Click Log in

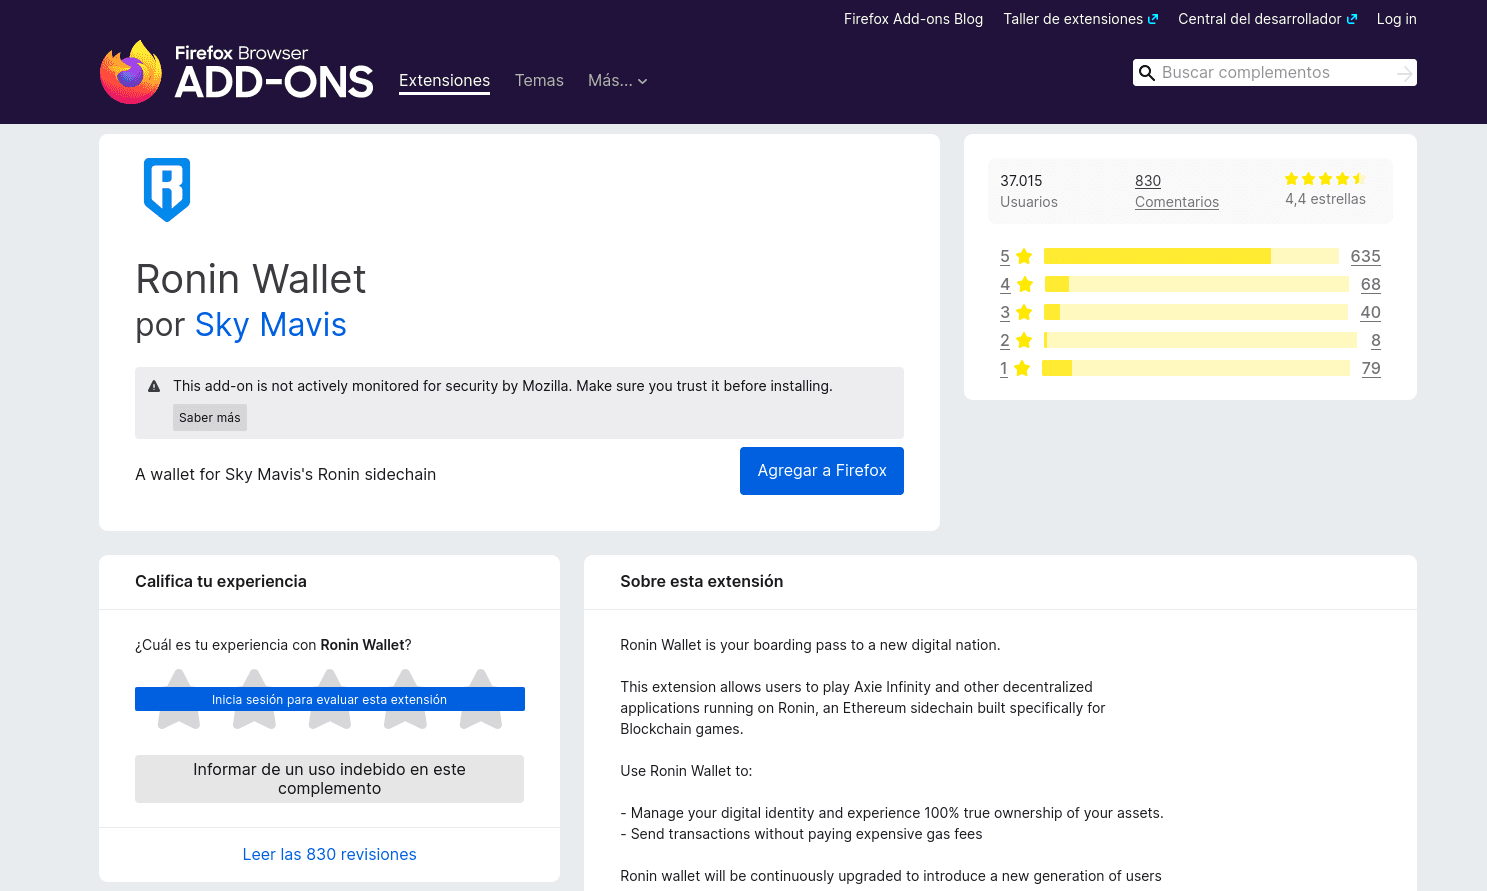1396,19
